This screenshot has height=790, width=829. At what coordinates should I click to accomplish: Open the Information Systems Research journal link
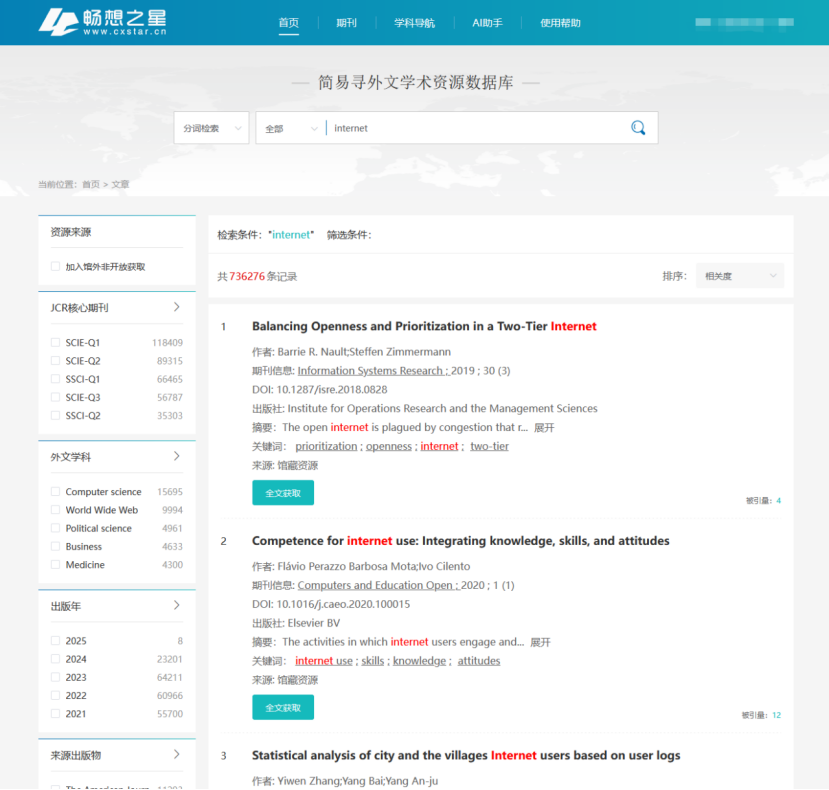(371, 371)
